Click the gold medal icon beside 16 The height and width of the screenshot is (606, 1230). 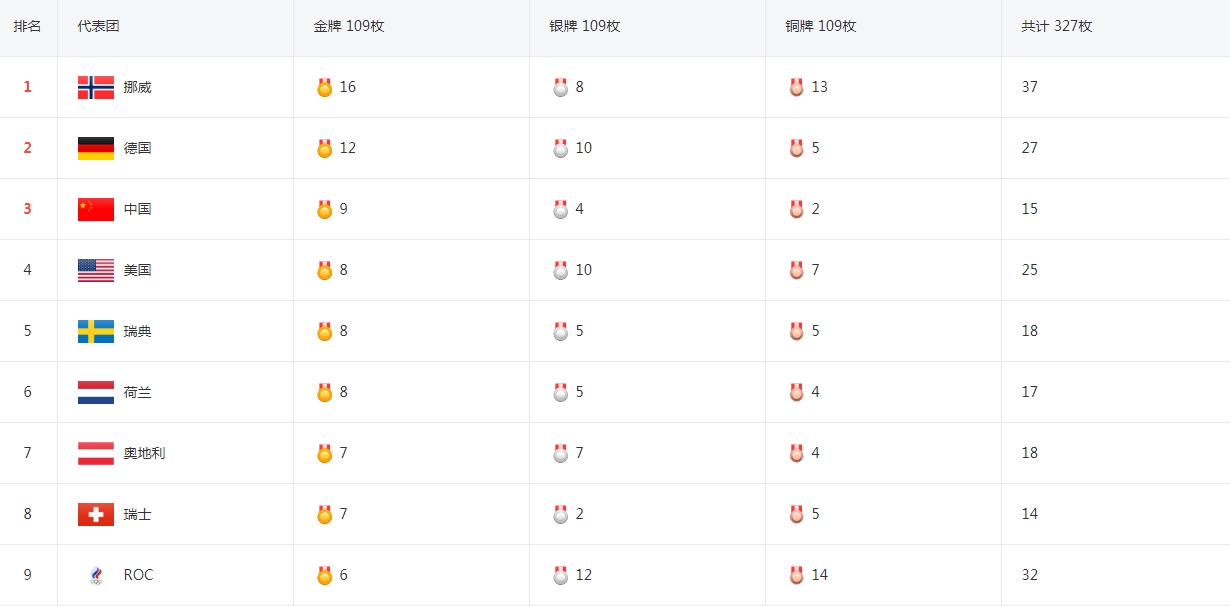click(324, 87)
